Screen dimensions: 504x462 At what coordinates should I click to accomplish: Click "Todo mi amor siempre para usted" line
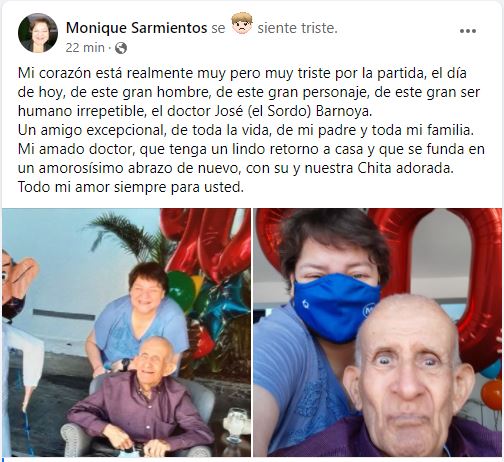point(131,187)
